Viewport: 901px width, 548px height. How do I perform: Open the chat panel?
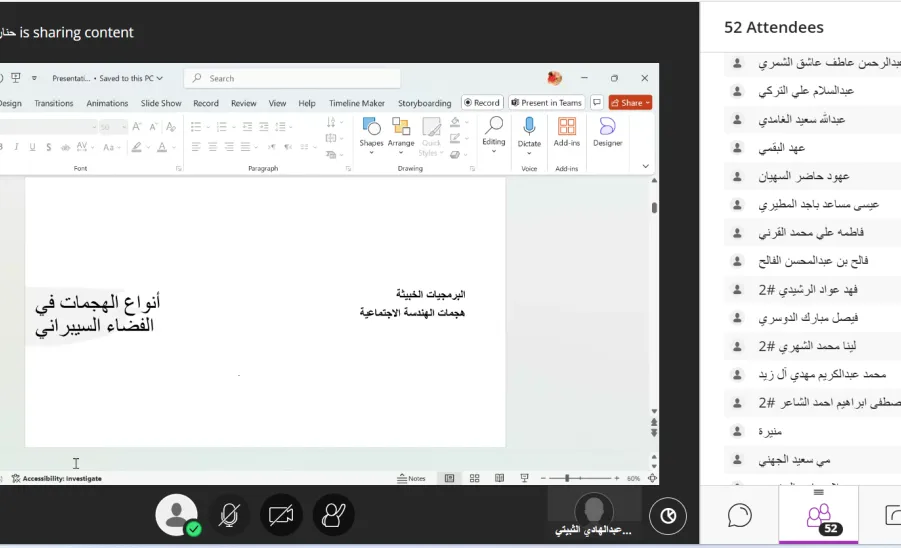(740, 515)
